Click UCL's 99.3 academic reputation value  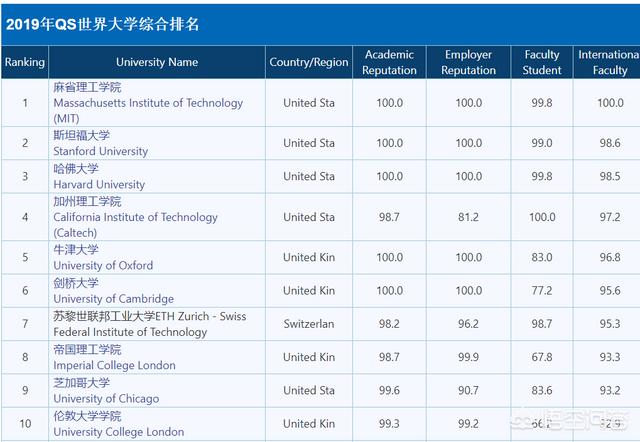[389, 424]
